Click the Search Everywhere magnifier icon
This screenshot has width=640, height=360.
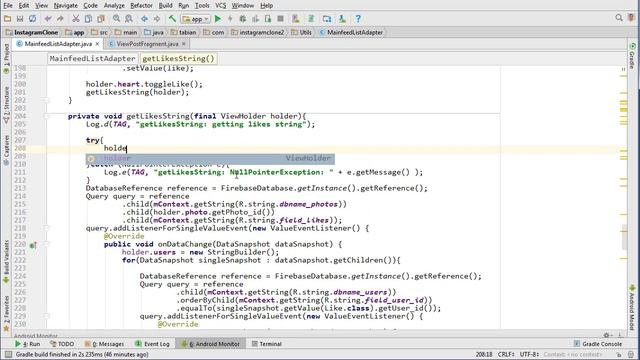[x=619, y=18]
